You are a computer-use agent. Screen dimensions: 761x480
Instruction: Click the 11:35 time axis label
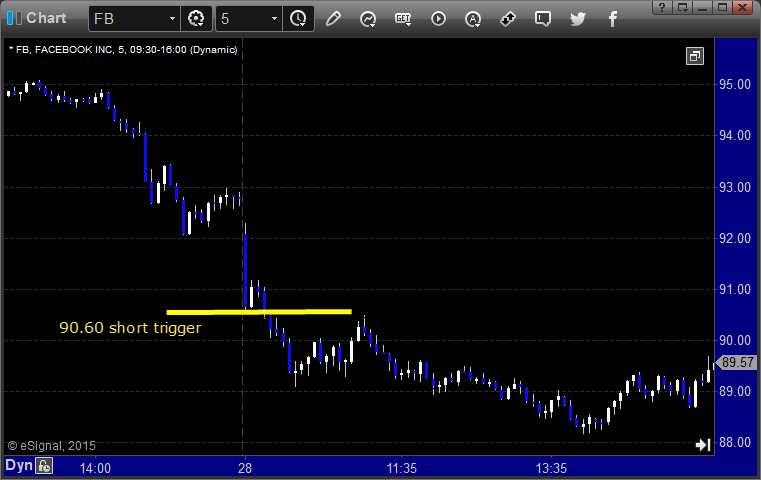401,468
